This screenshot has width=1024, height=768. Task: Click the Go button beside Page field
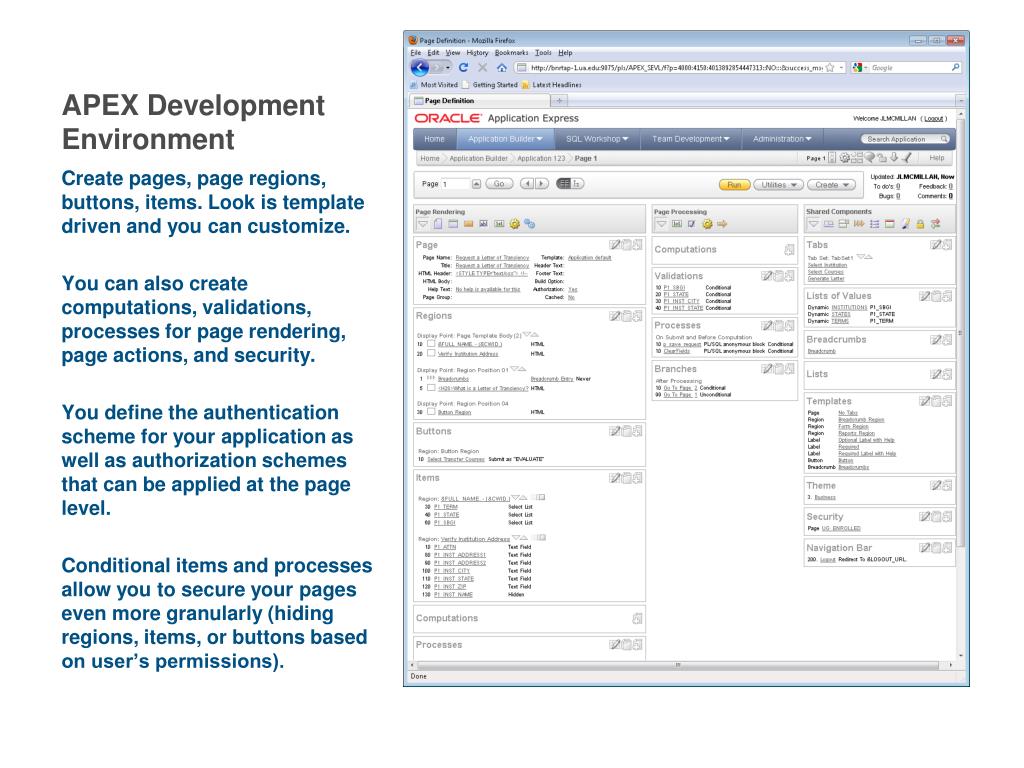click(499, 184)
